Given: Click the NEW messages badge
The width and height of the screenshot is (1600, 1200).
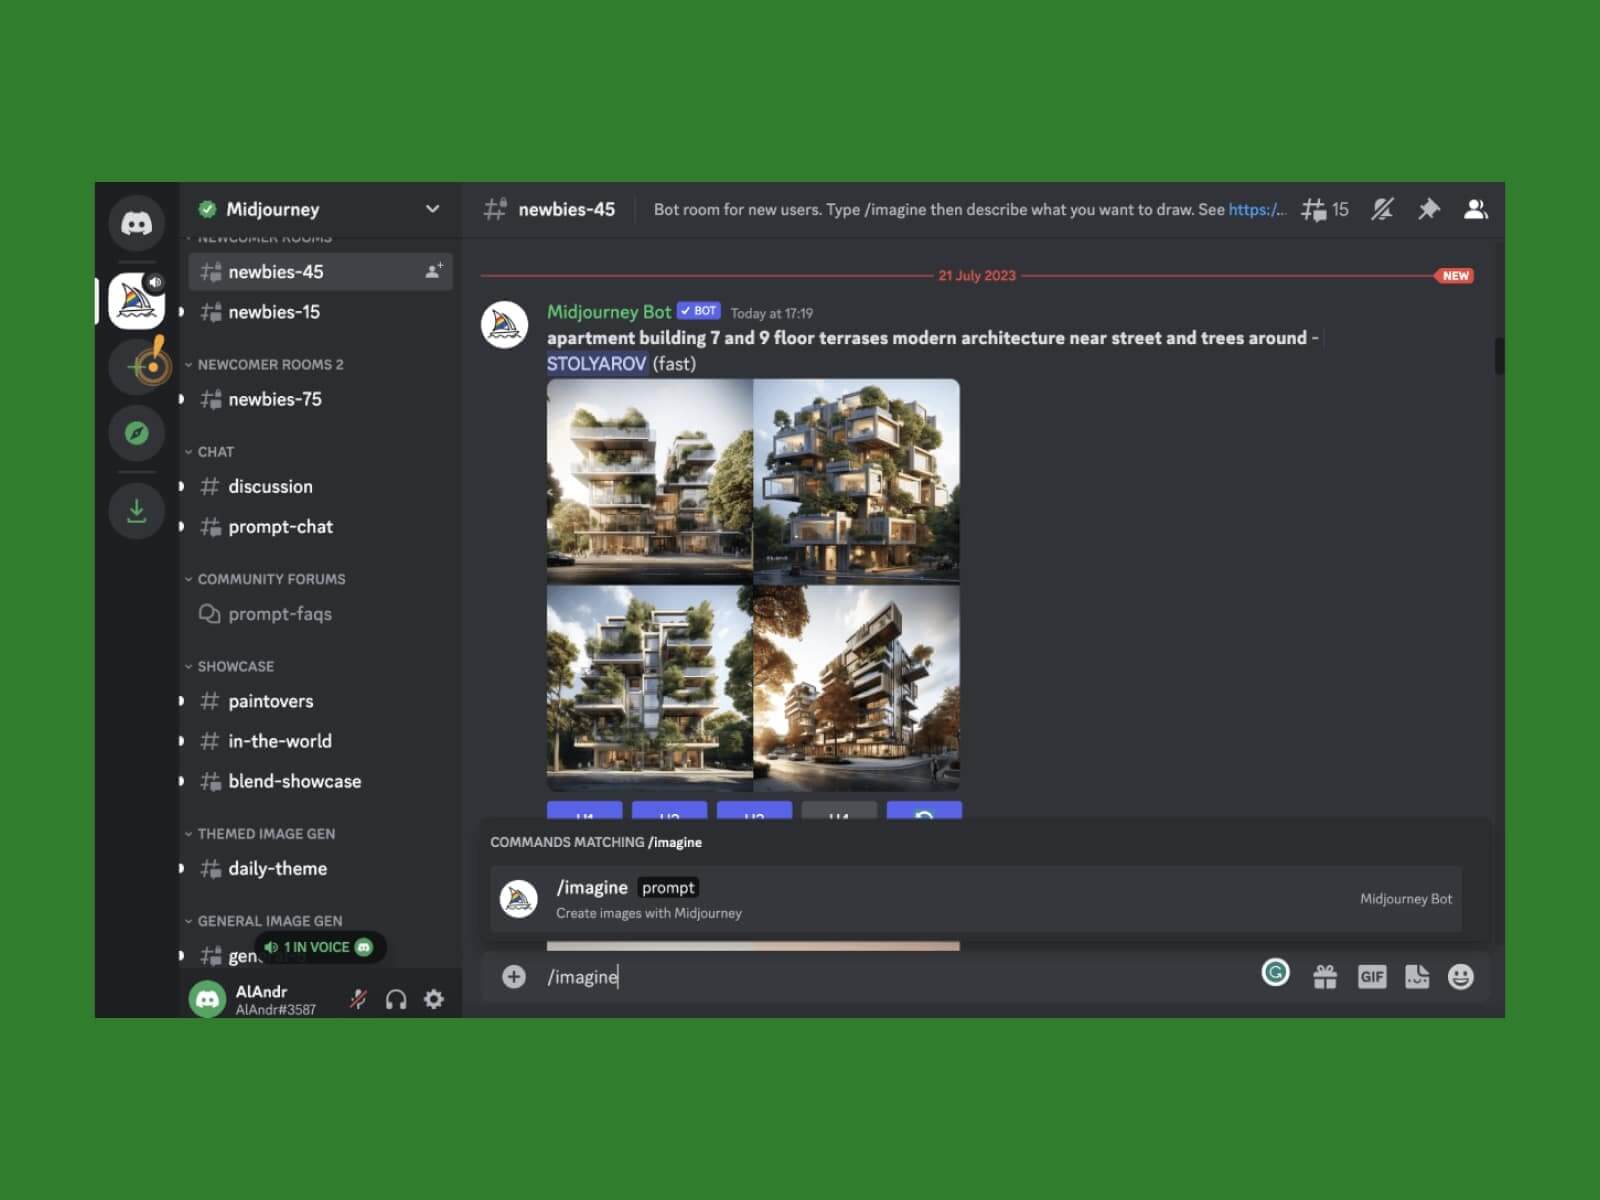Looking at the screenshot, I should pos(1455,276).
